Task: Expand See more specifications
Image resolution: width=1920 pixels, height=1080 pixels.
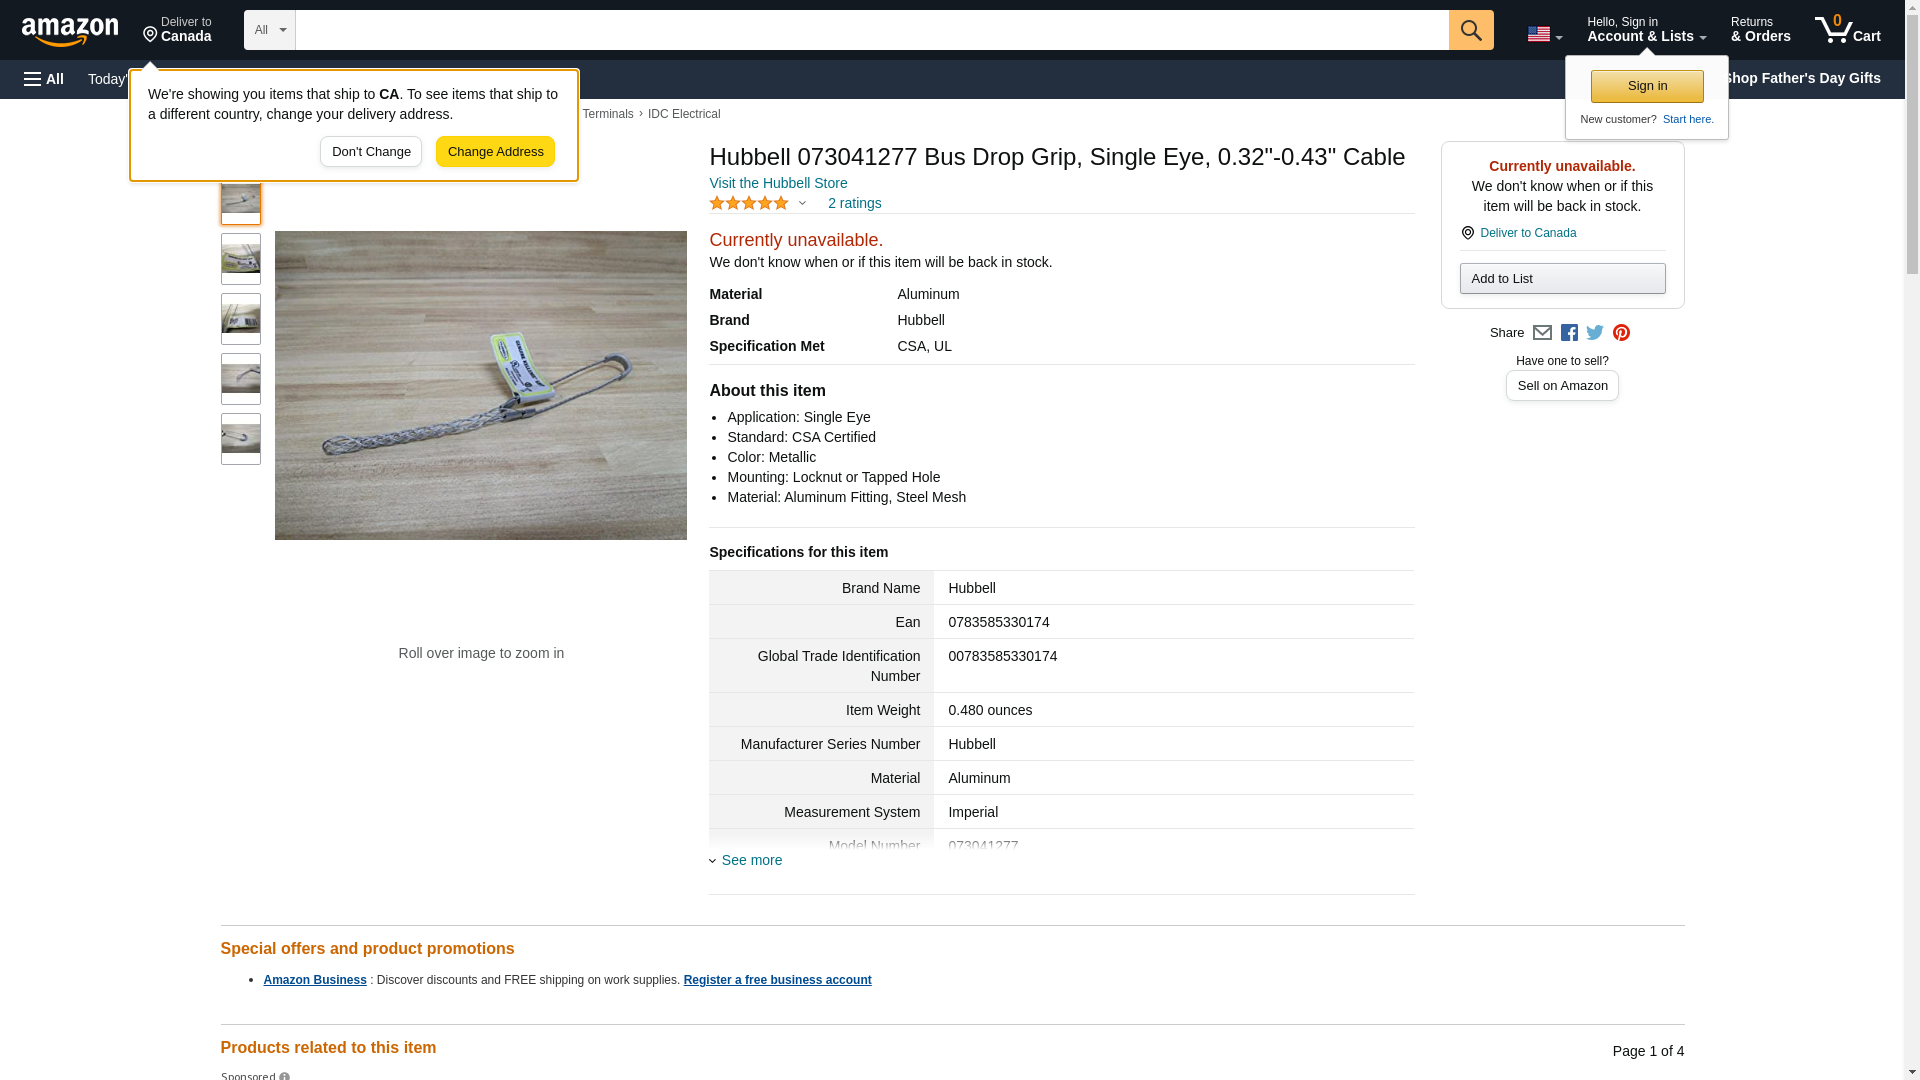Action: pos(751,860)
